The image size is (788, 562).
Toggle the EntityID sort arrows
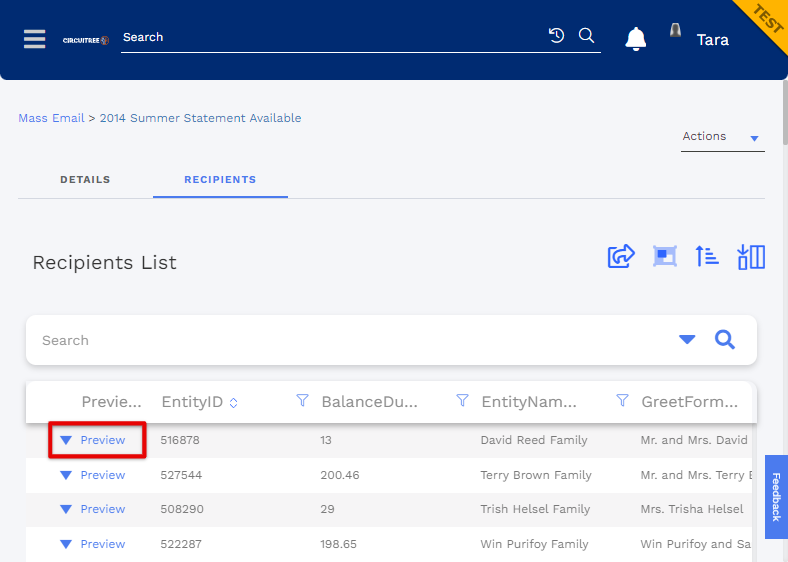233,403
